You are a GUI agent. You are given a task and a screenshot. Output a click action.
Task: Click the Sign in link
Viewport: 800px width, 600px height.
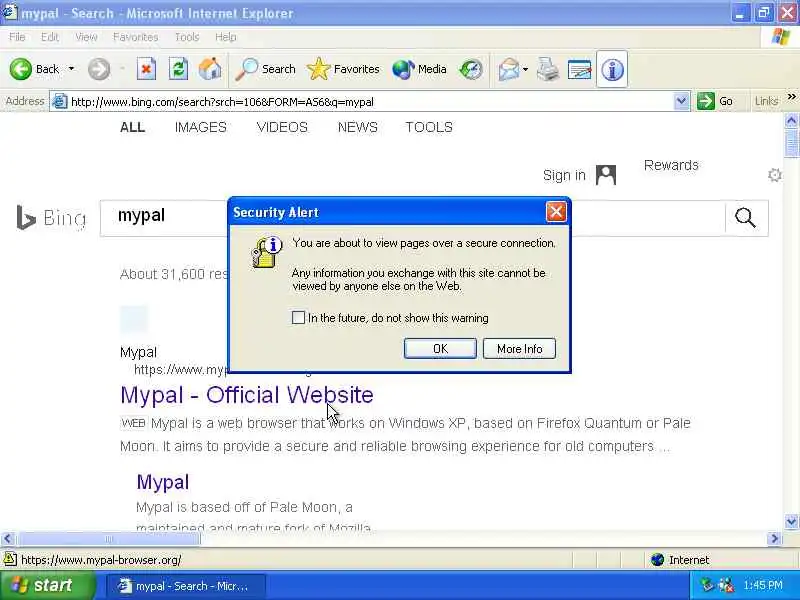[564, 175]
